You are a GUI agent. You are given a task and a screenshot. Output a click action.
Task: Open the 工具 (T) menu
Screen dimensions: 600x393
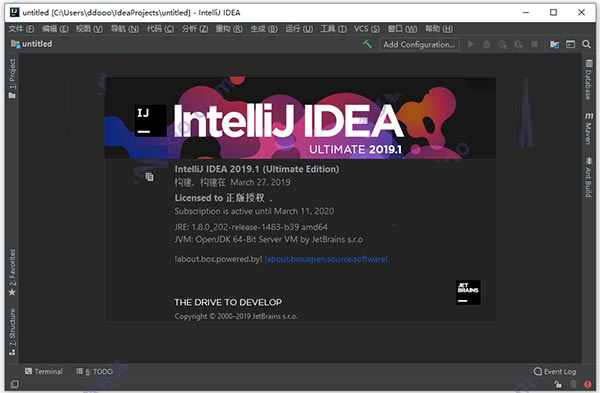pos(333,29)
